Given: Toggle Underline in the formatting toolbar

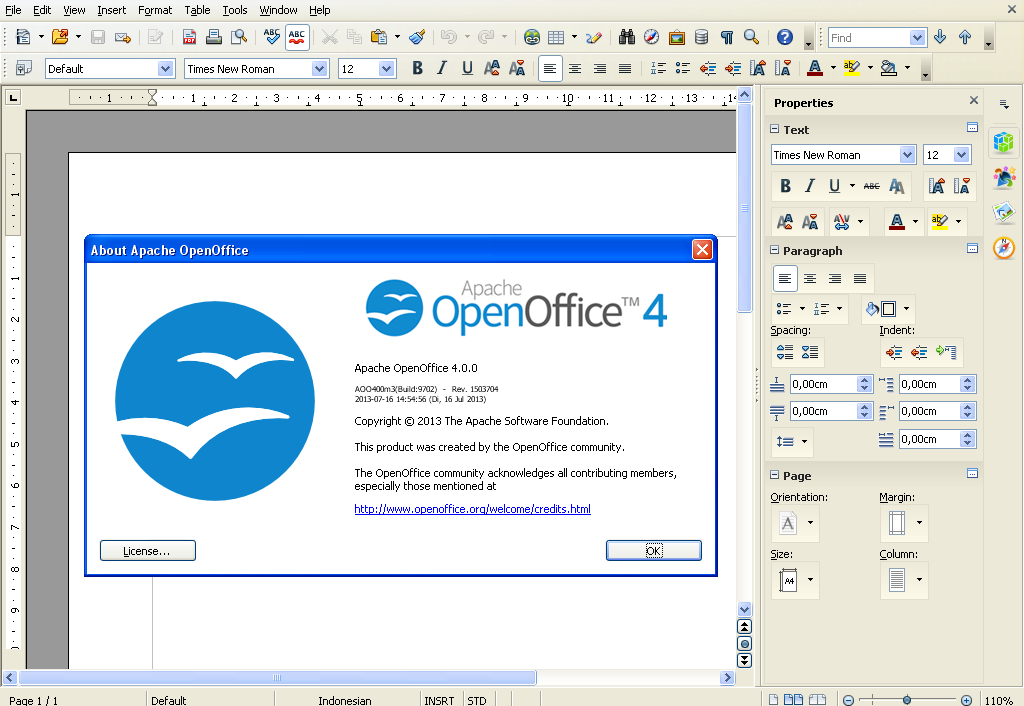Looking at the screenshot, I should point(467,68).
